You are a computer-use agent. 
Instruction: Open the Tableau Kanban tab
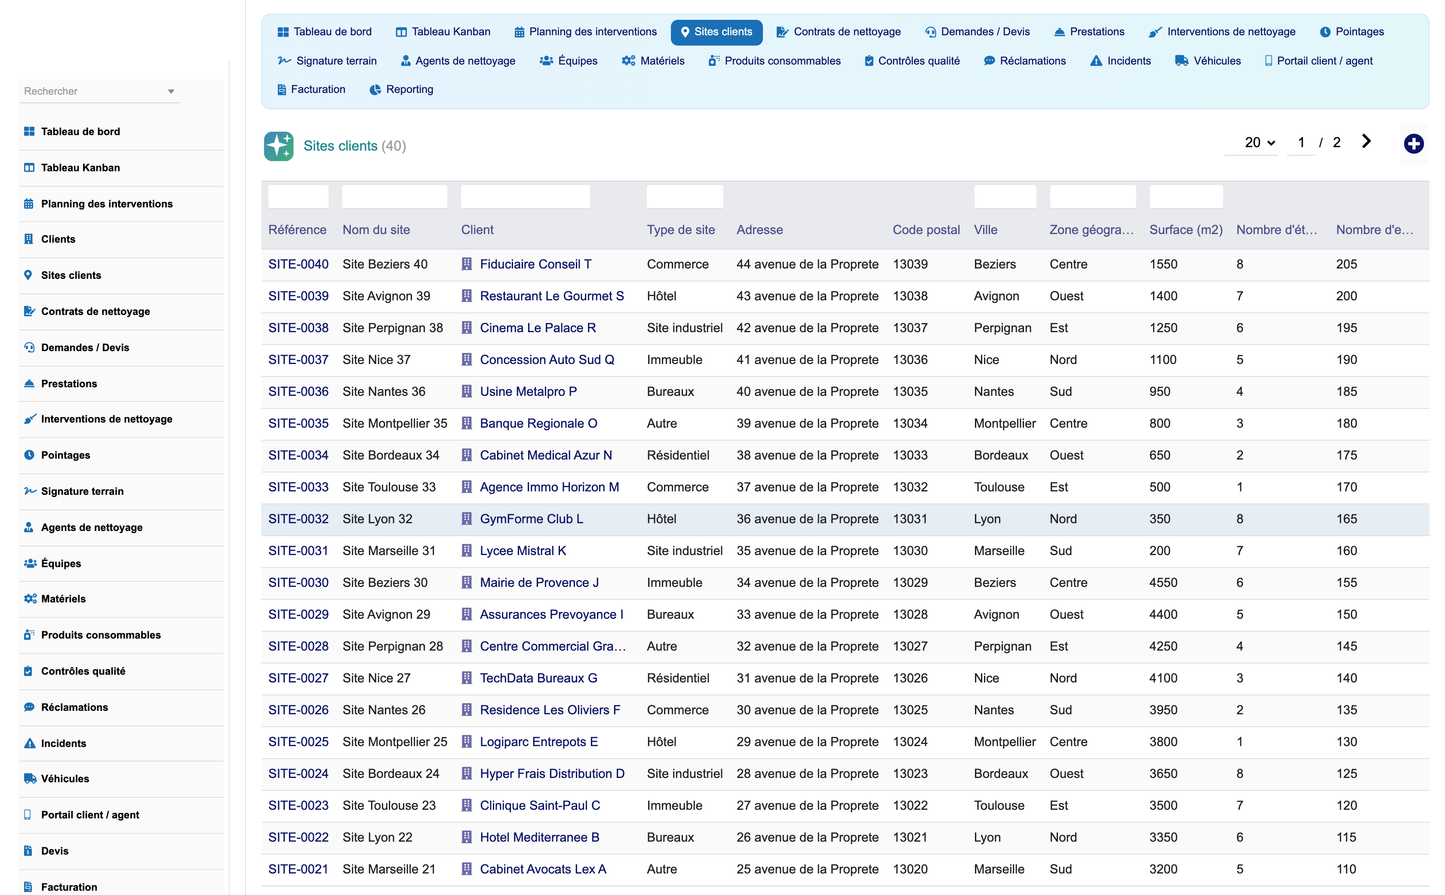(x=443, y=32)
